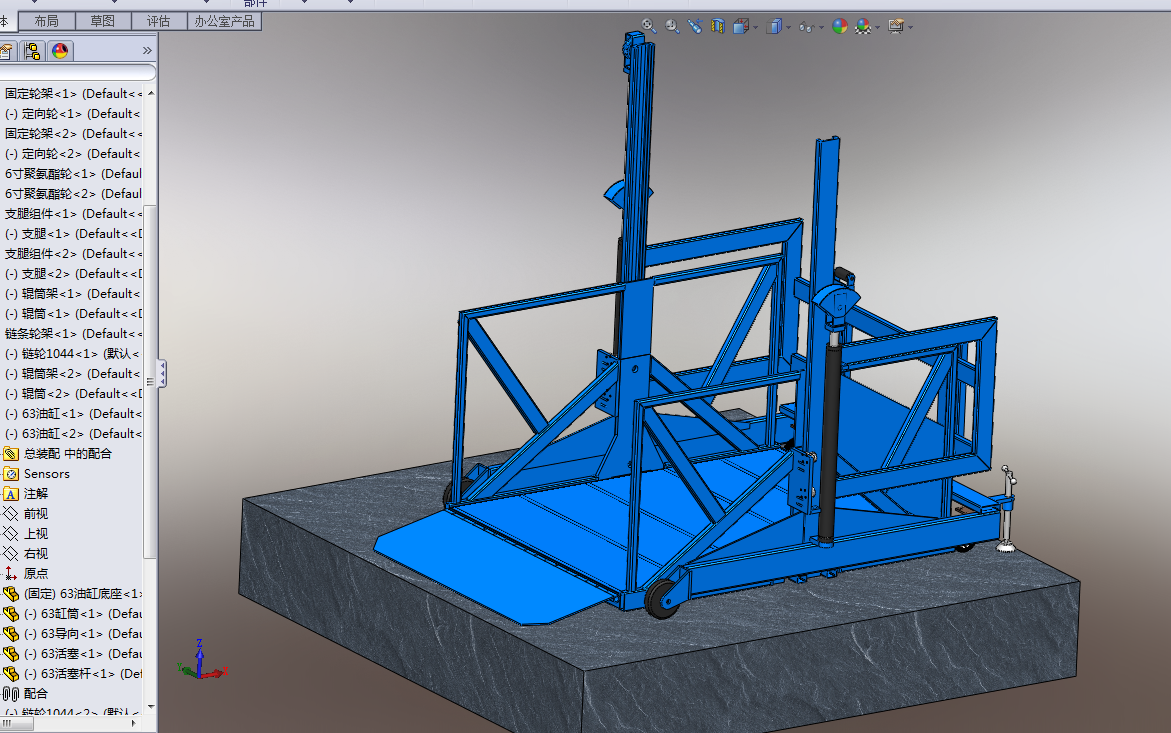Screen dimensions: 1171x733
Task: Select (-) 辊筒架<2> component
Action: 72,374
